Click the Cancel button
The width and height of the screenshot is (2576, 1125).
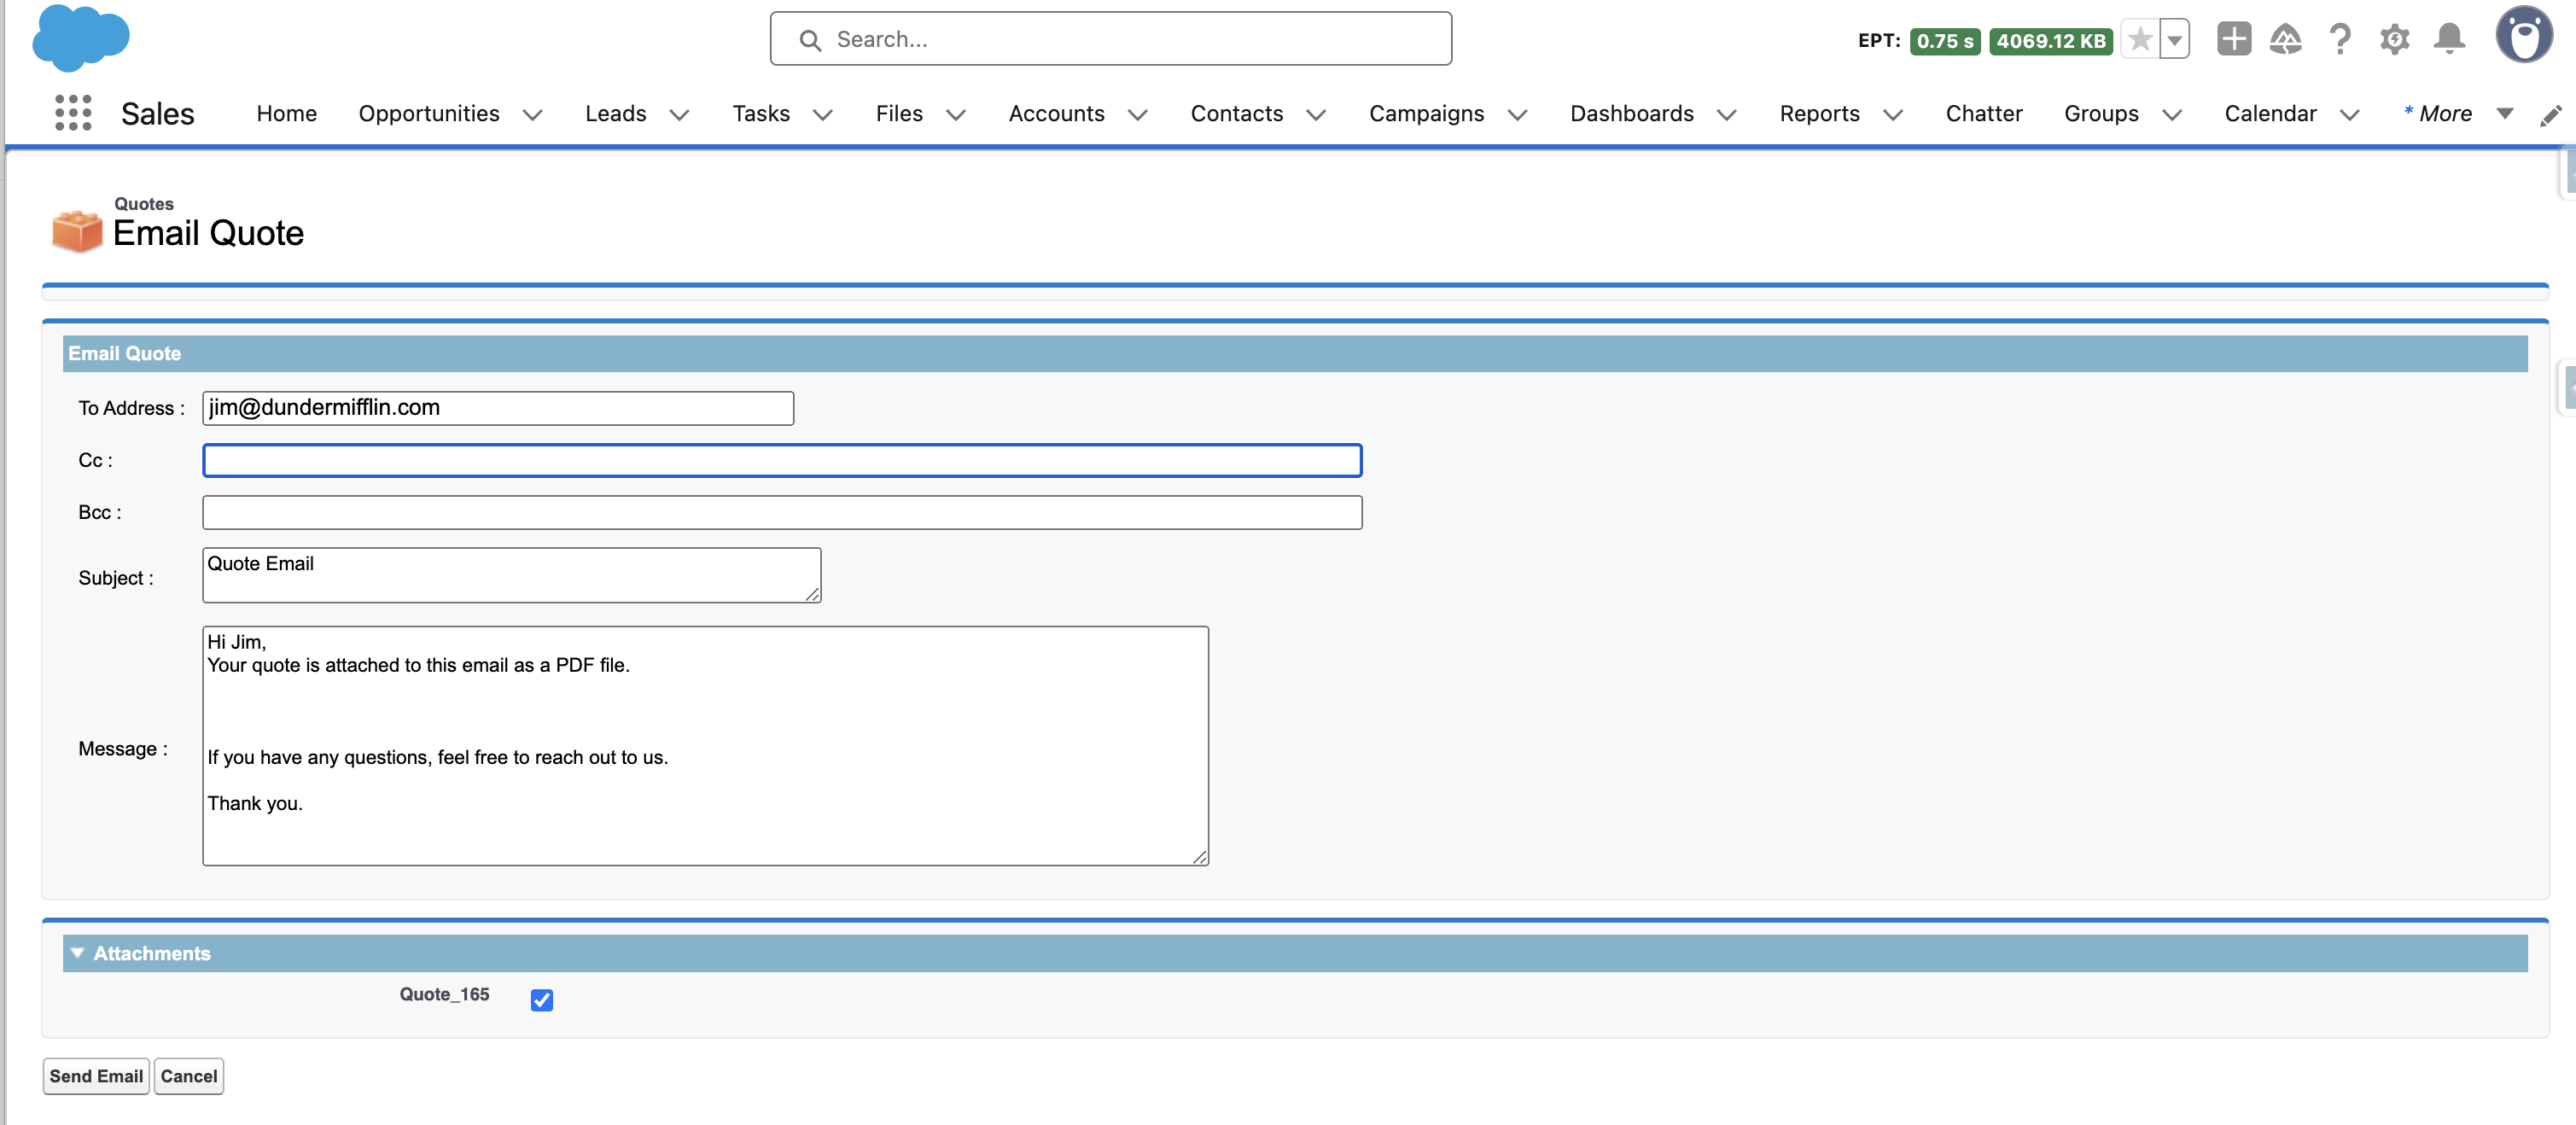(188, 1076)
